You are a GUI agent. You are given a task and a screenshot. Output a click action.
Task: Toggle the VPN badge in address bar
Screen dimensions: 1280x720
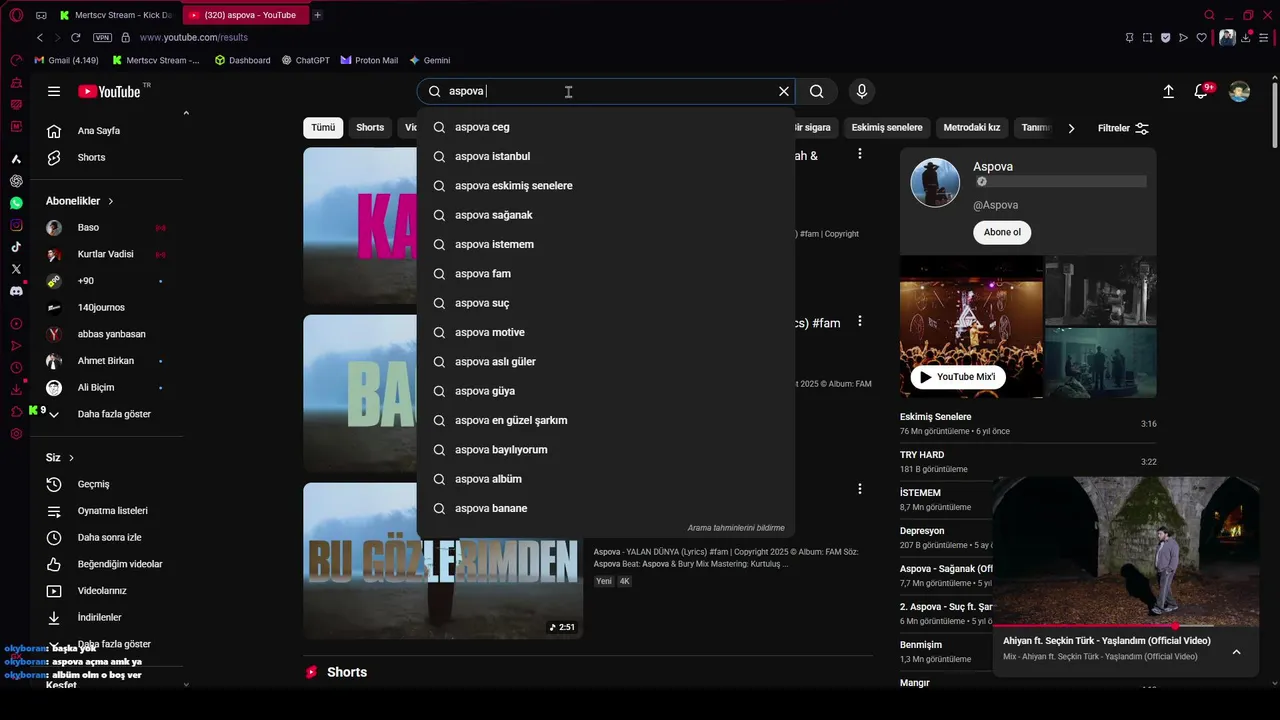[102, 37]
